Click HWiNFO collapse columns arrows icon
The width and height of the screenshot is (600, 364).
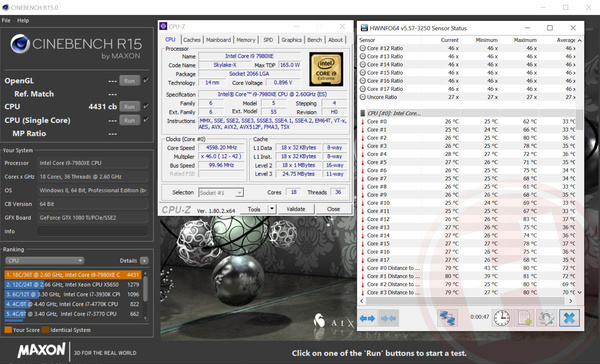point(388,318)
